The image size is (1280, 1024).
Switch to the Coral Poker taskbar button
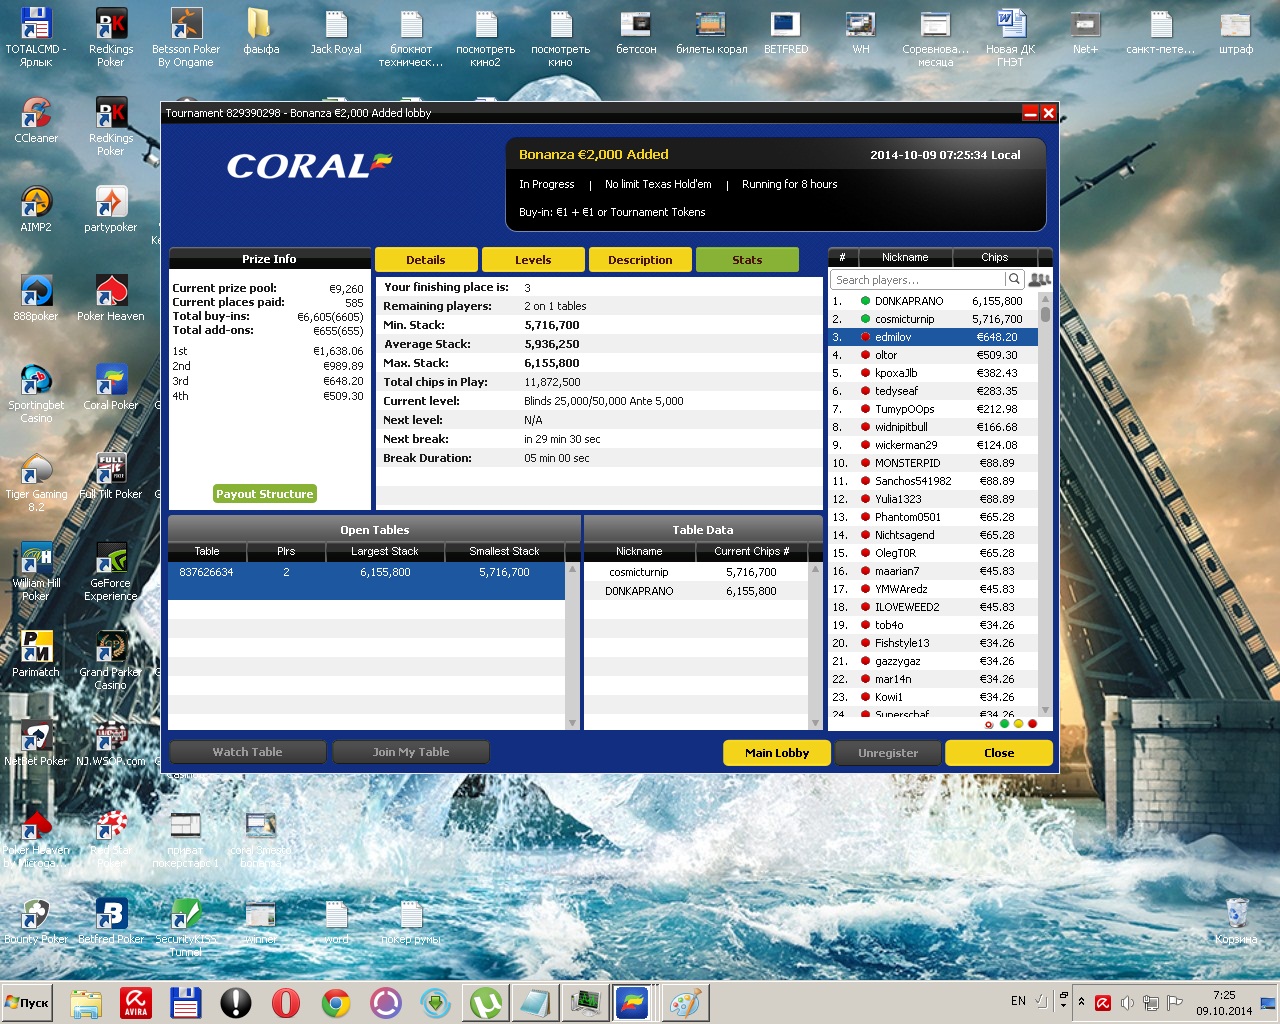tap(633, 1002)
